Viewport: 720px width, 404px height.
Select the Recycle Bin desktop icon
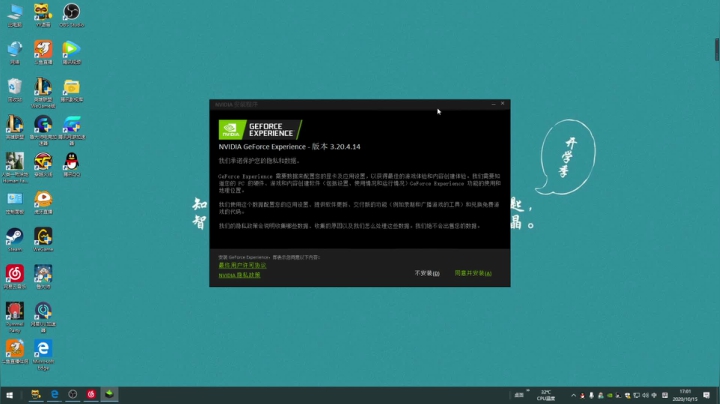(x=15, y=90)
